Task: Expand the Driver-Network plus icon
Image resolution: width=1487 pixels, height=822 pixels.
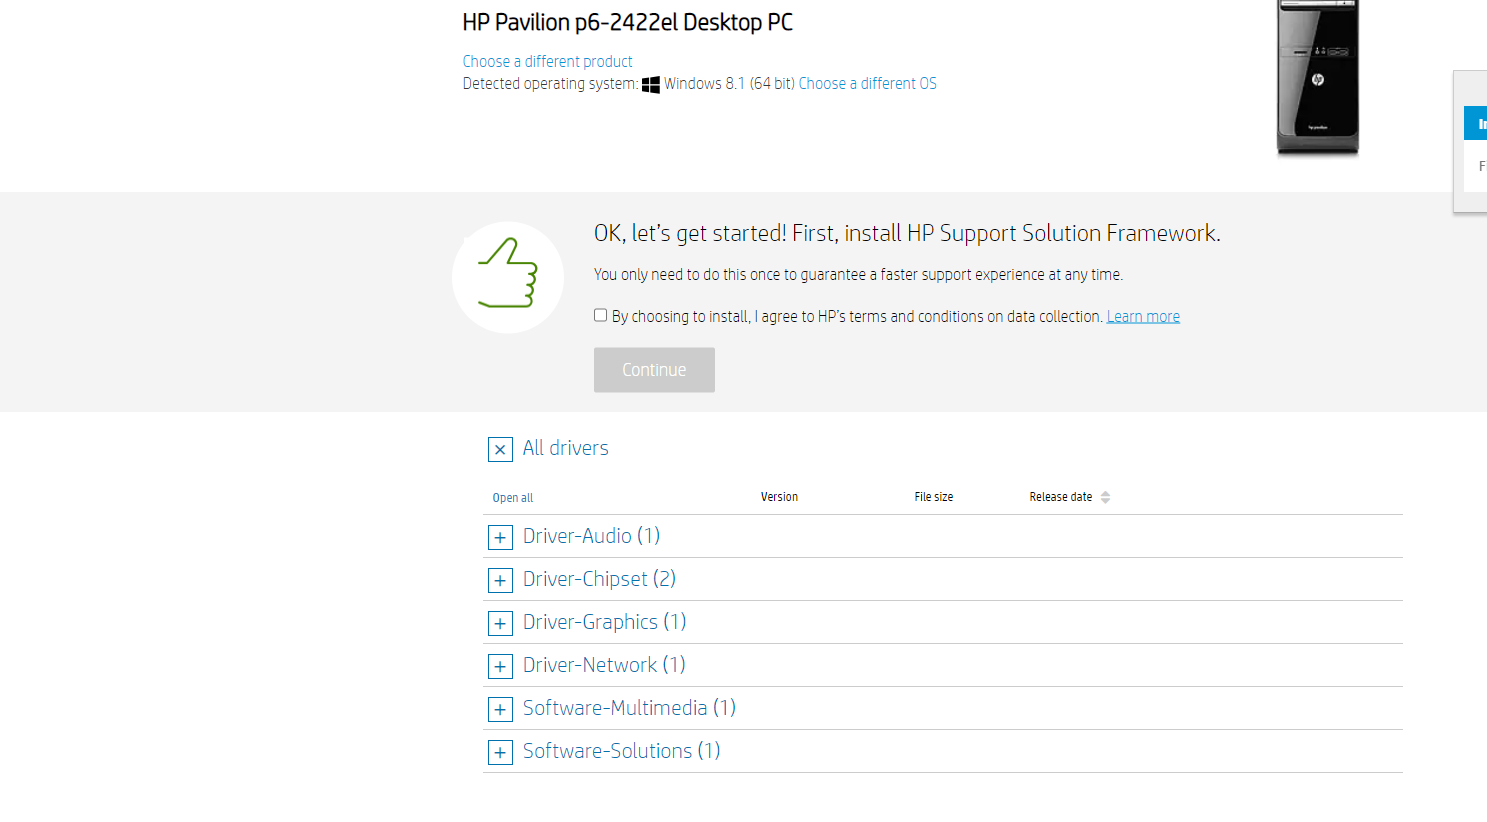Action: click(500, 667)
